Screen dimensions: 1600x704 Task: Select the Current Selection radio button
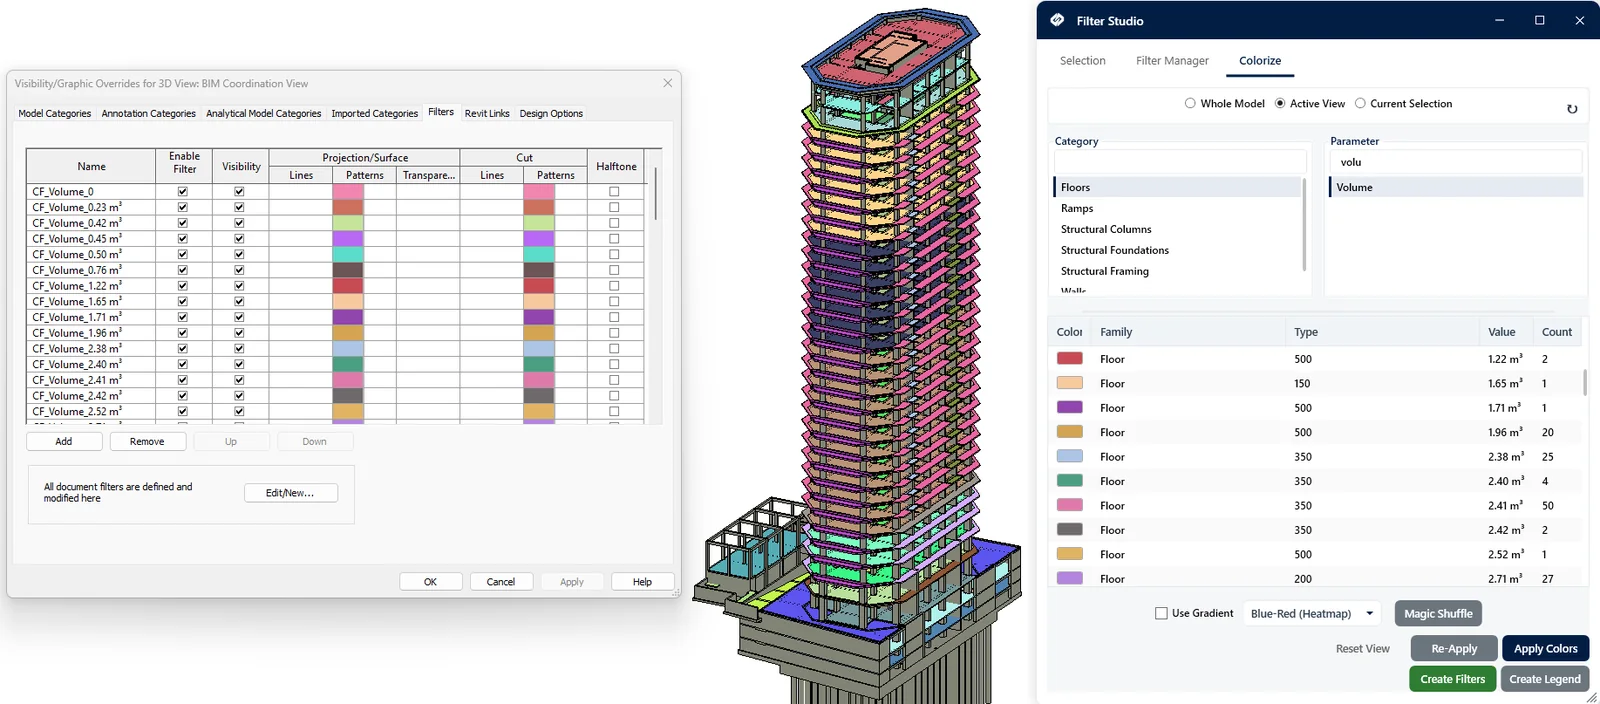click(x=1360, y=103)
